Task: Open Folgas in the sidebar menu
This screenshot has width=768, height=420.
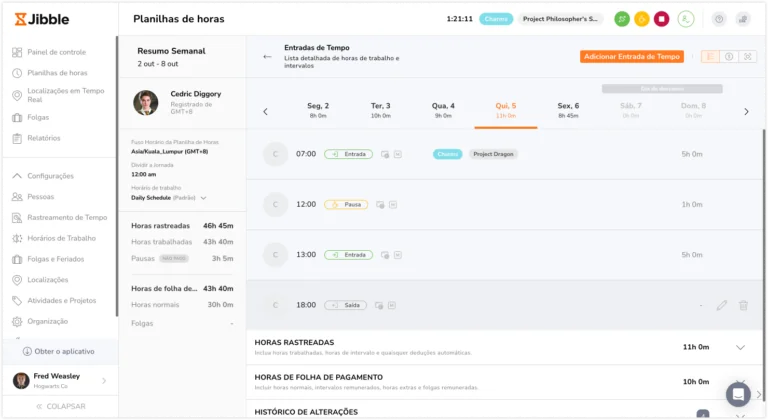Action: [30, 117]
